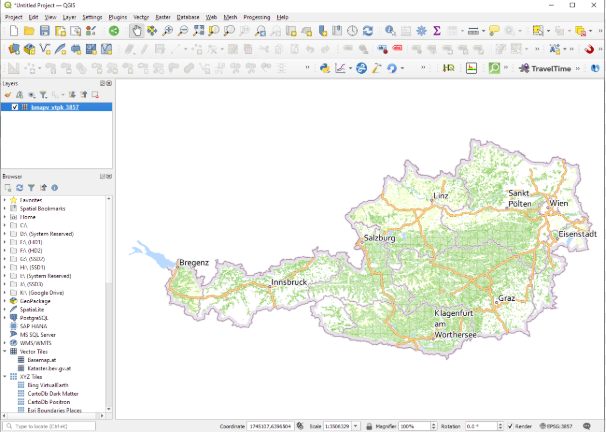606x432 pixels.
Task: Click the Python Console icon
Action: (x=325, y=68)
